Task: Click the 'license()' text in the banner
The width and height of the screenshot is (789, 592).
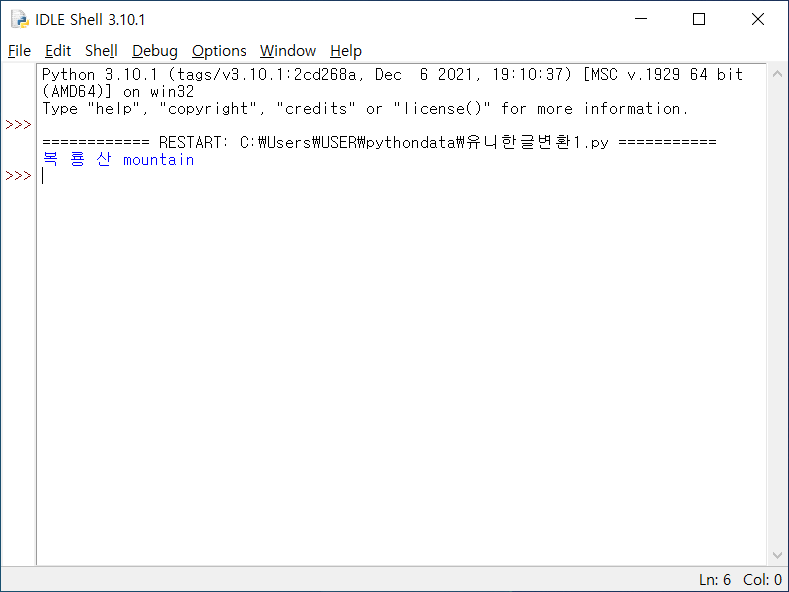Action: pyautogui.click(x=442, y=109)
